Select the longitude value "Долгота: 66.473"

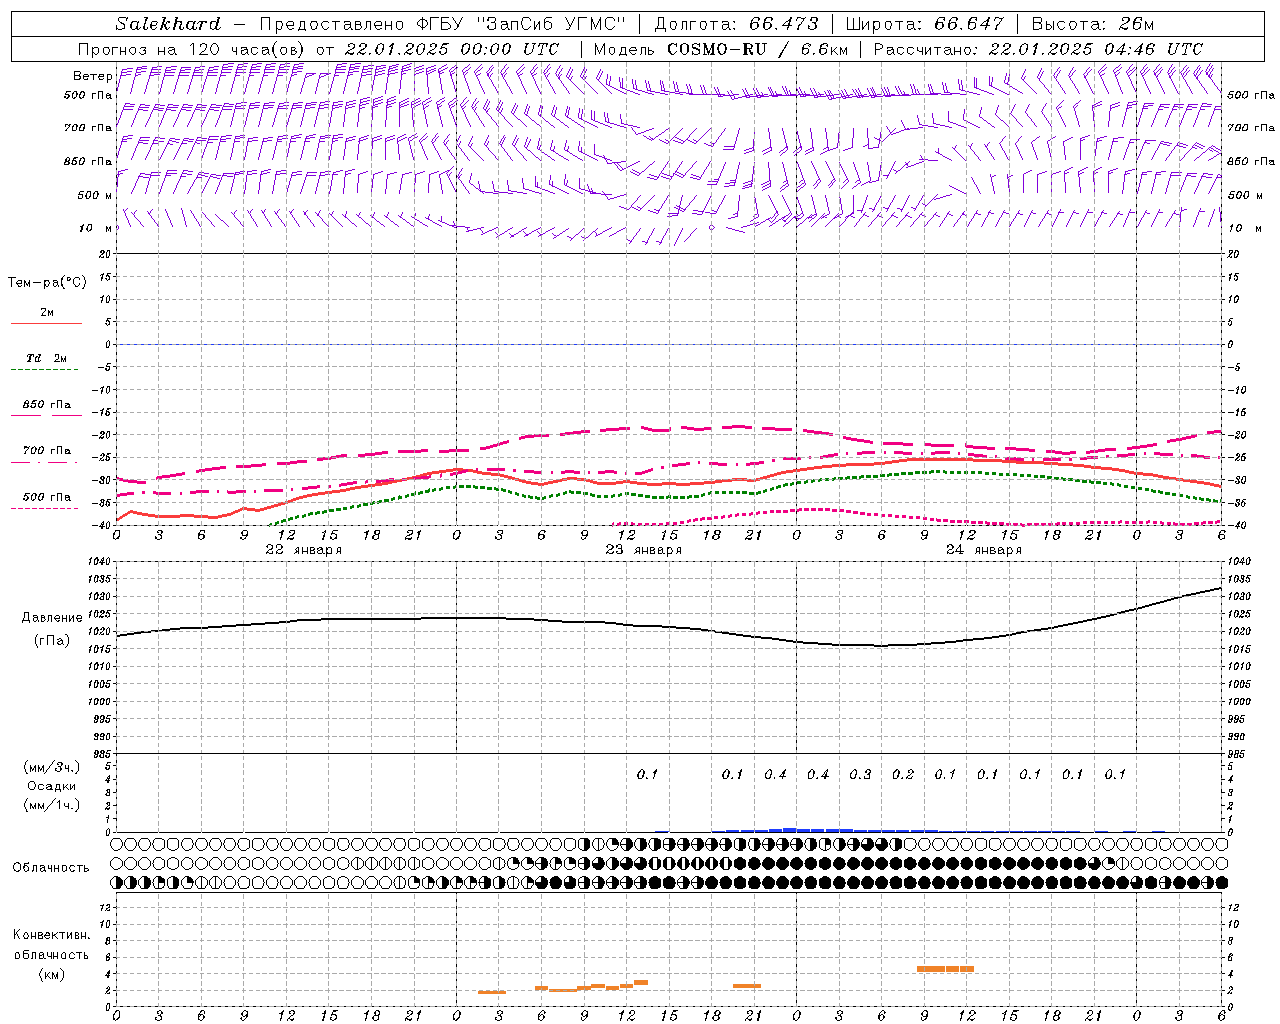pos(736,24)
